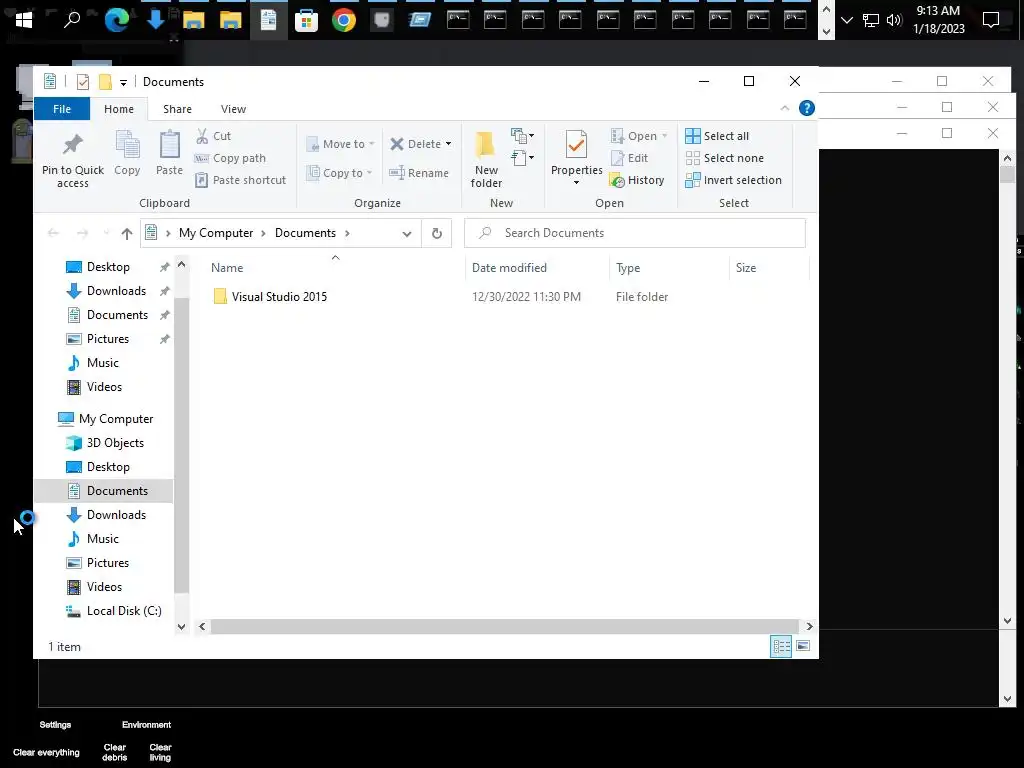Click the Cut scissors icon
This screenshot has width=1024, height=768.
202,136
